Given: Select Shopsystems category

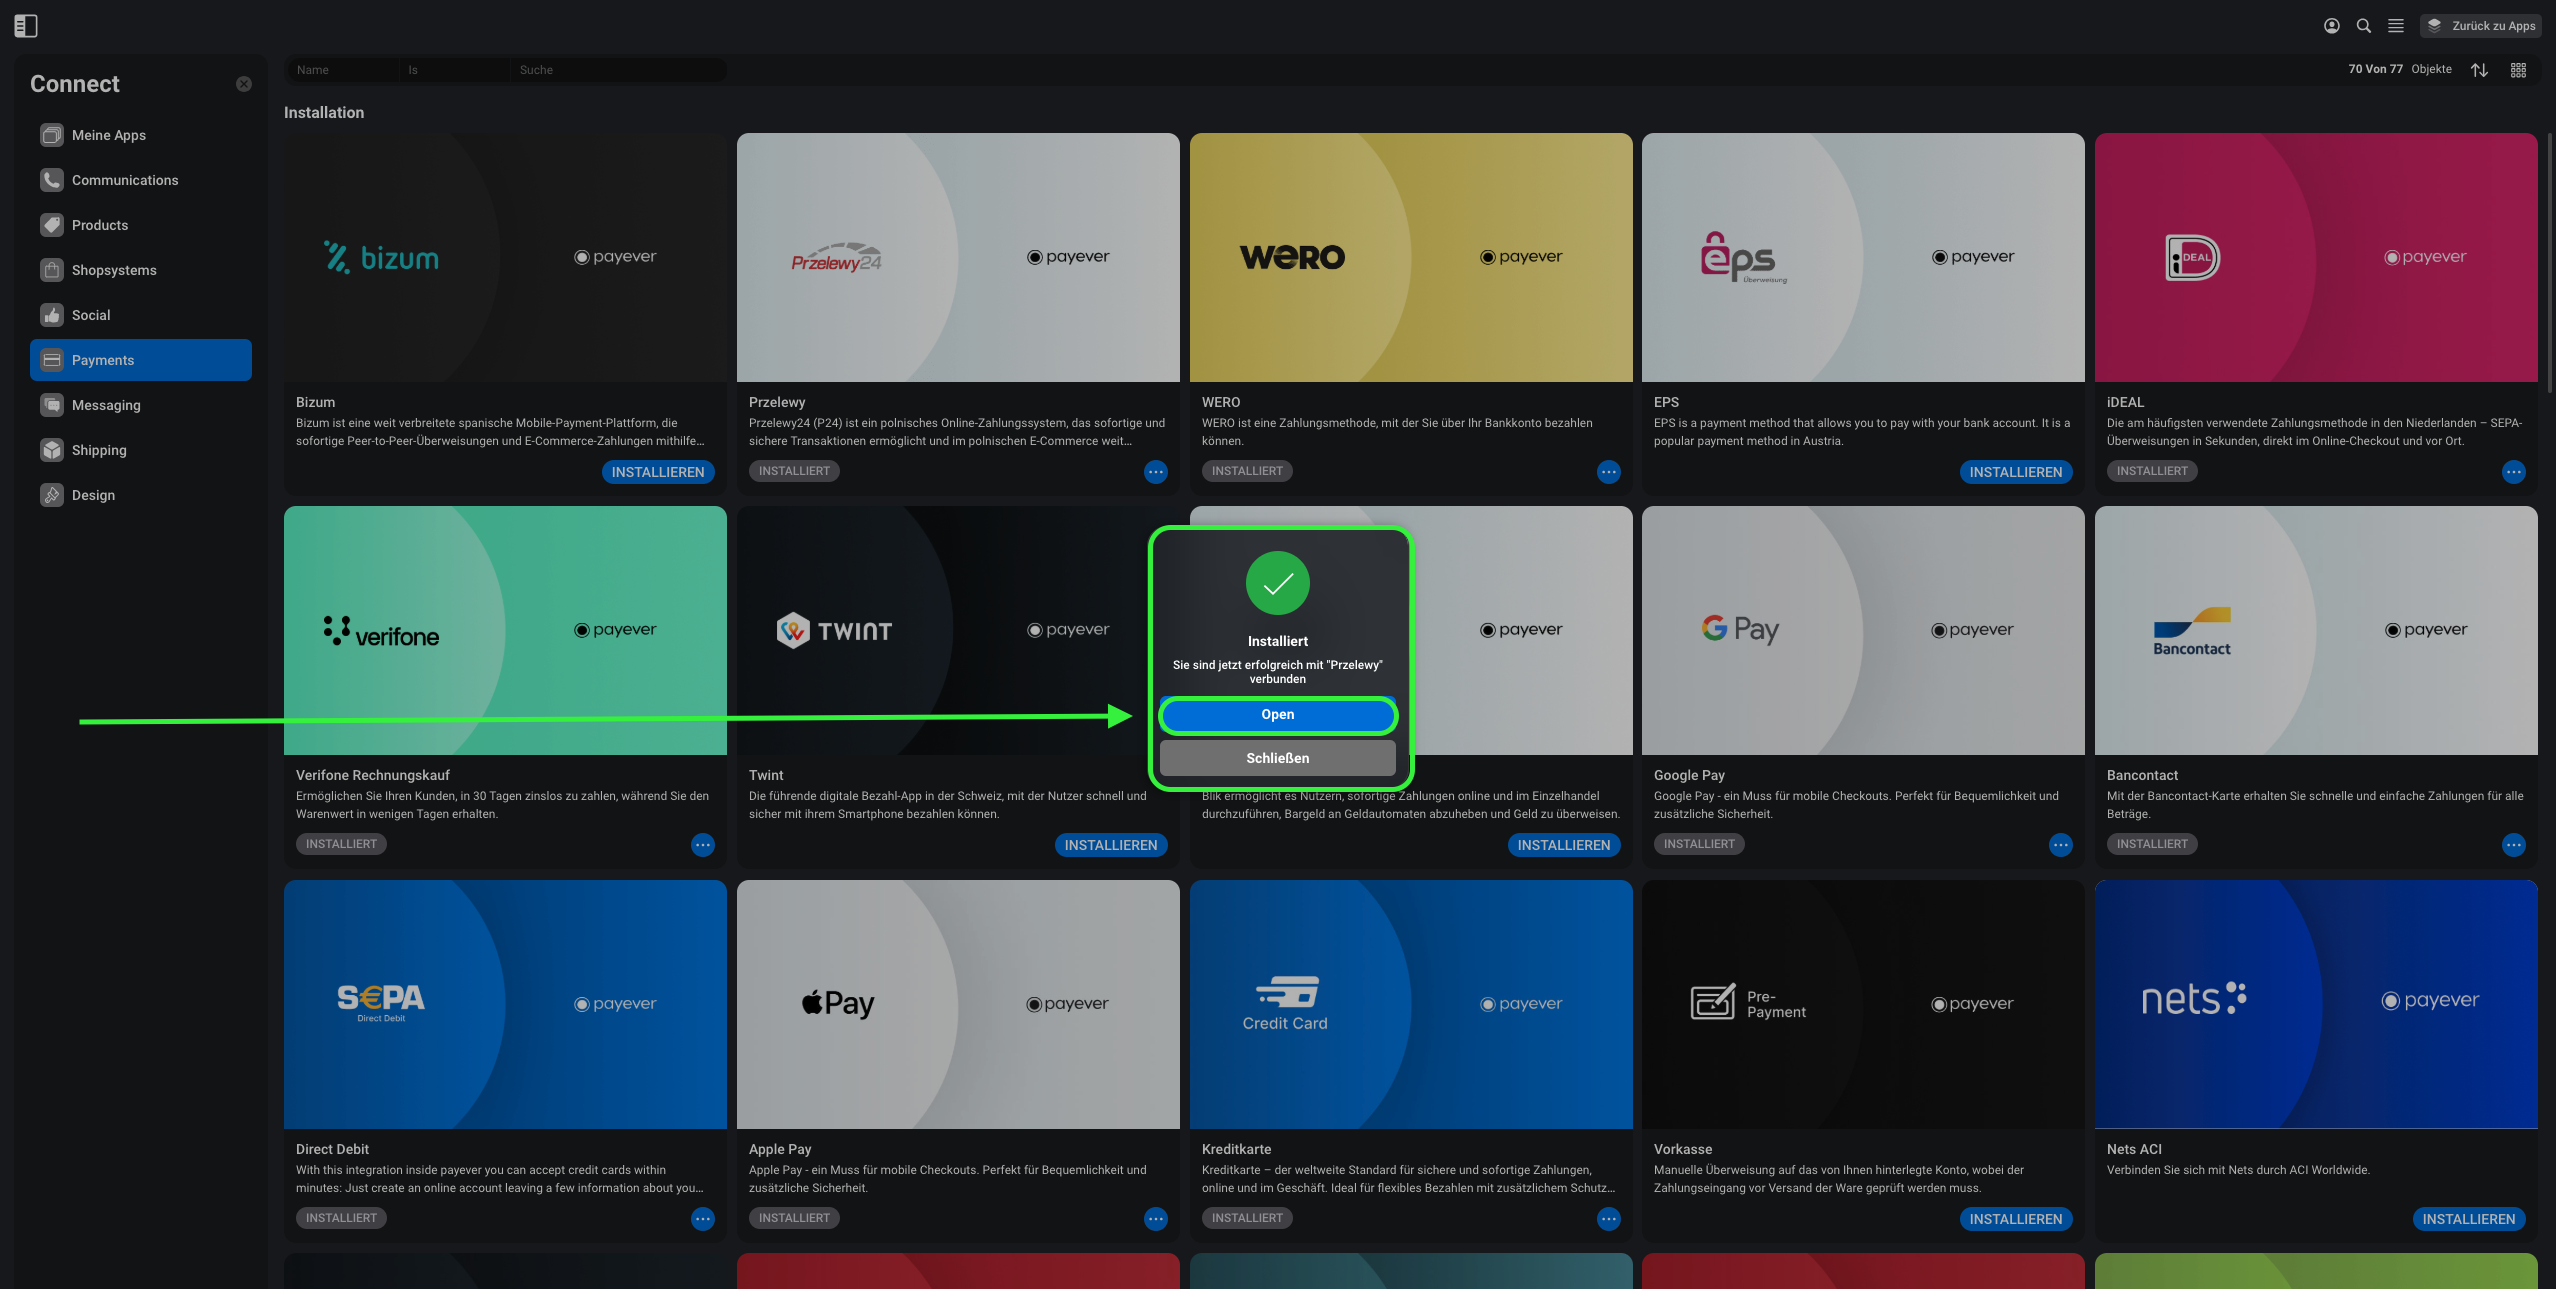Looking at the screenshot, I should pos(141,270).
